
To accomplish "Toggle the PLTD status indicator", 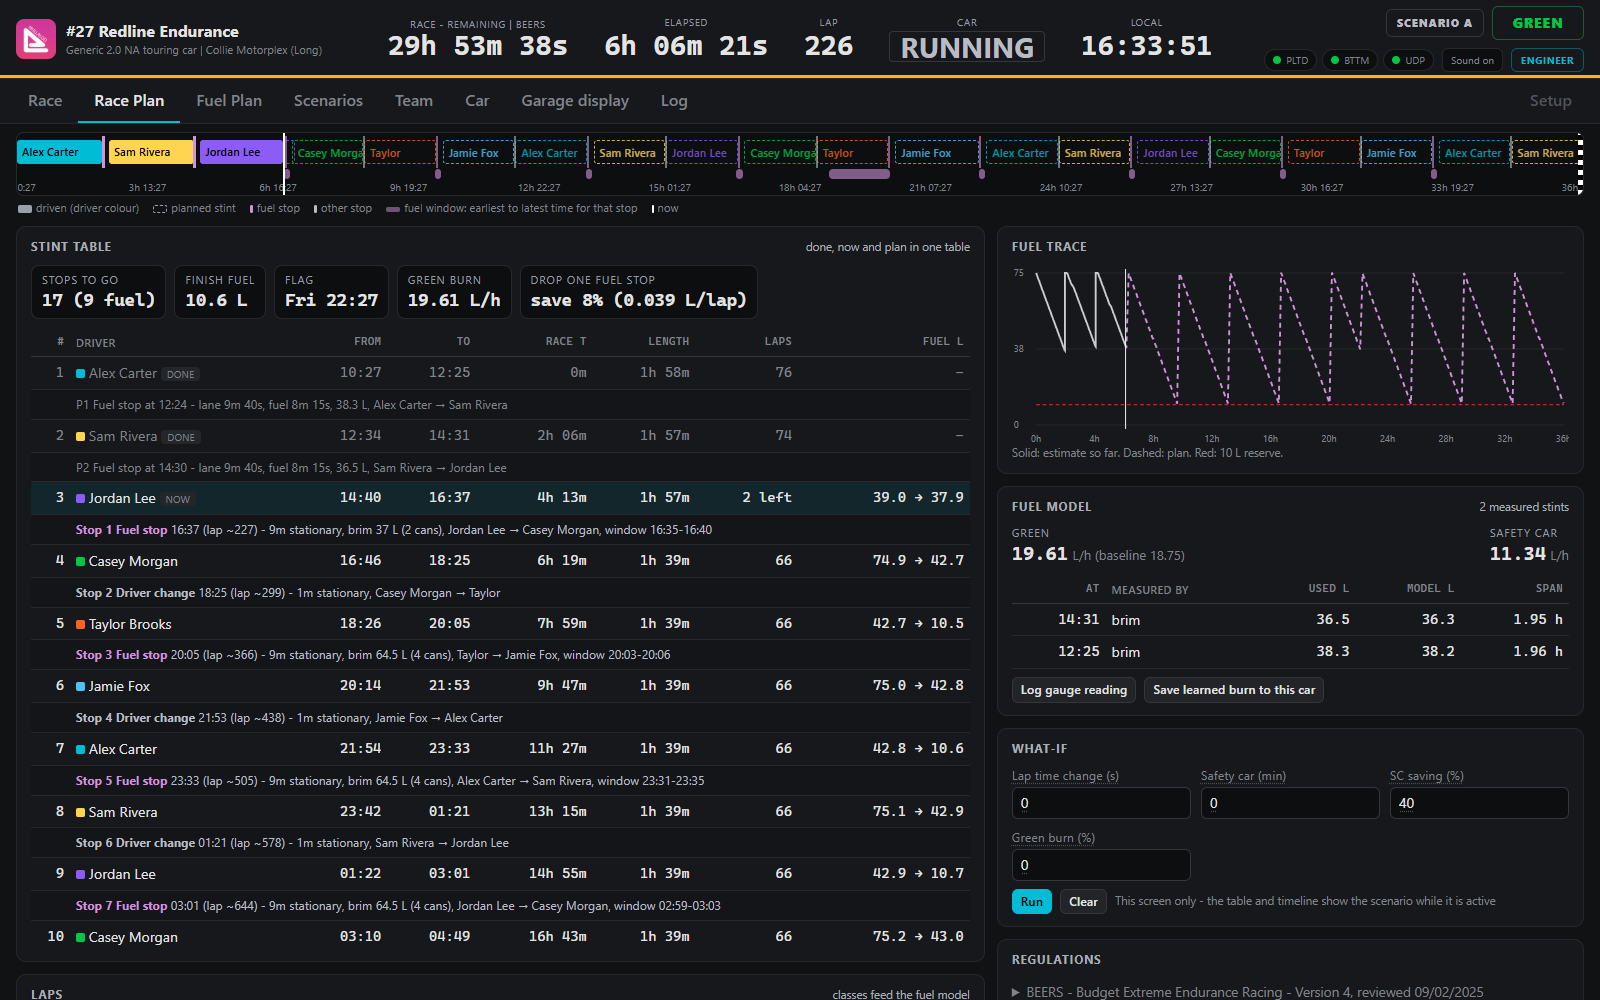I will tap(1290, 60).
